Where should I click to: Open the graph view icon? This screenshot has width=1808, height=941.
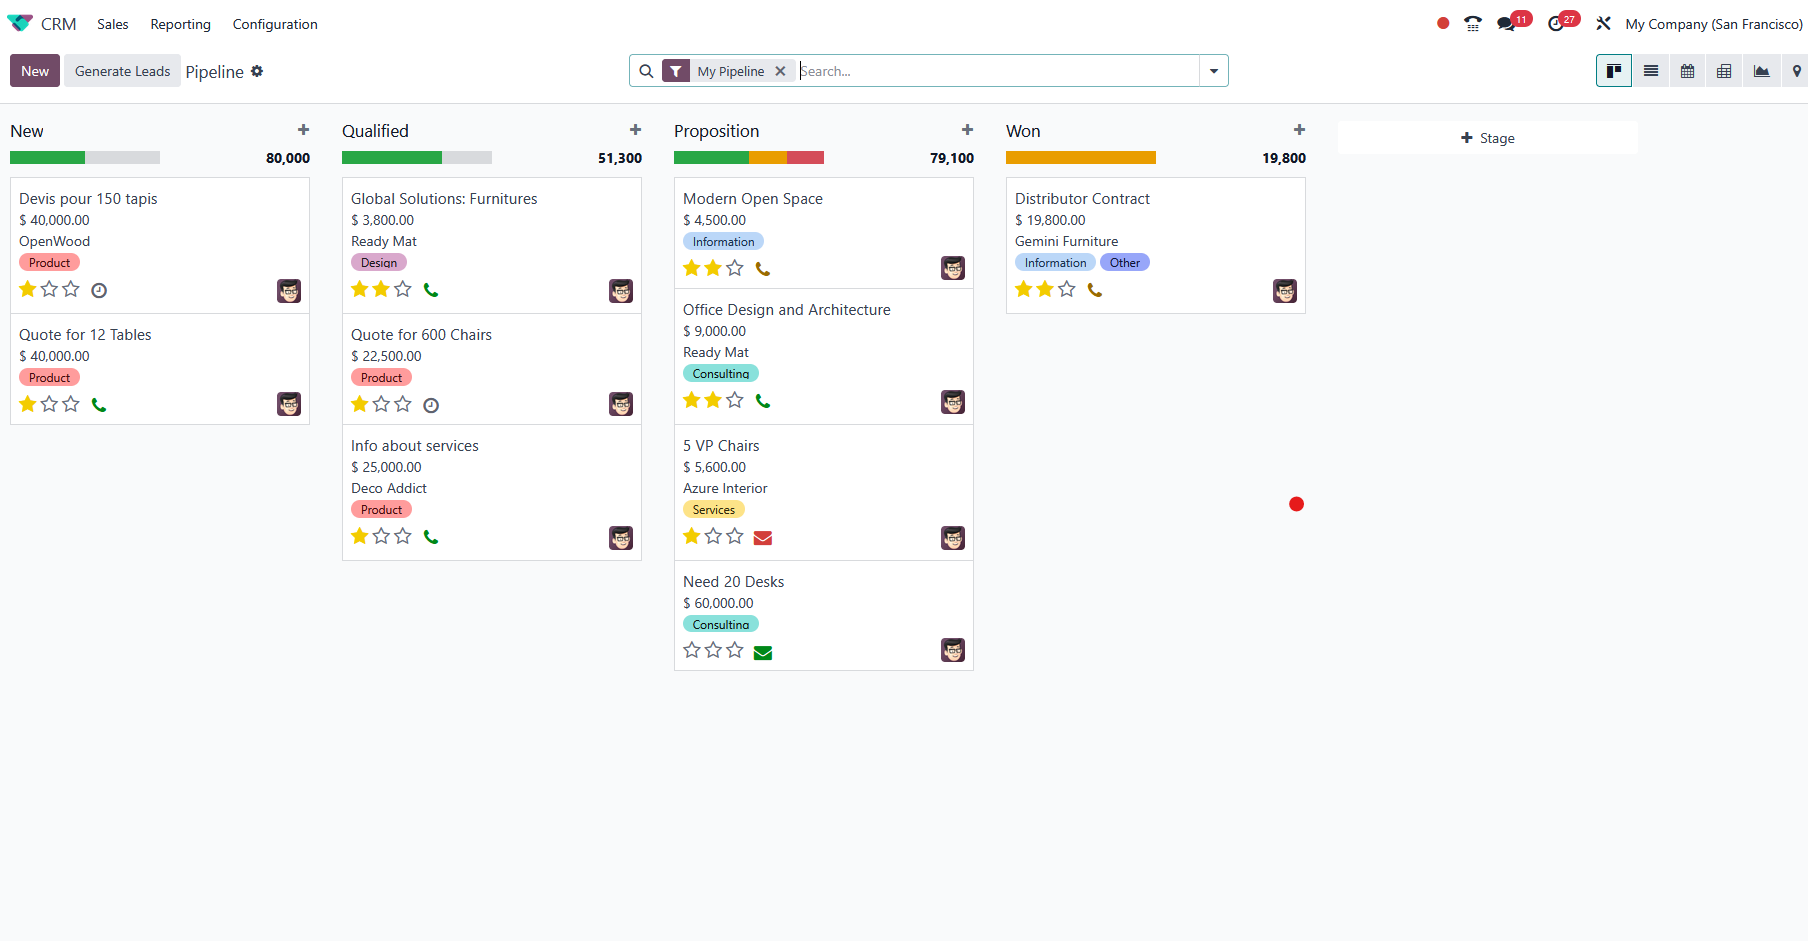pos(1761,71)
